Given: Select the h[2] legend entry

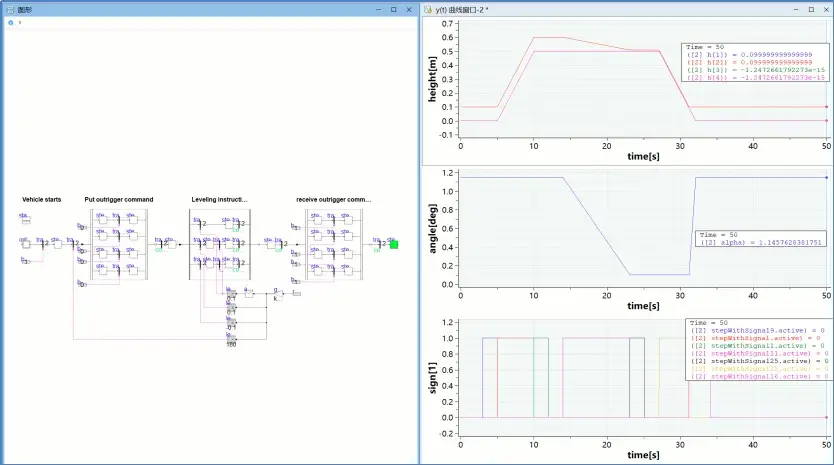Looking at the screenshot, I should (749, 62).
